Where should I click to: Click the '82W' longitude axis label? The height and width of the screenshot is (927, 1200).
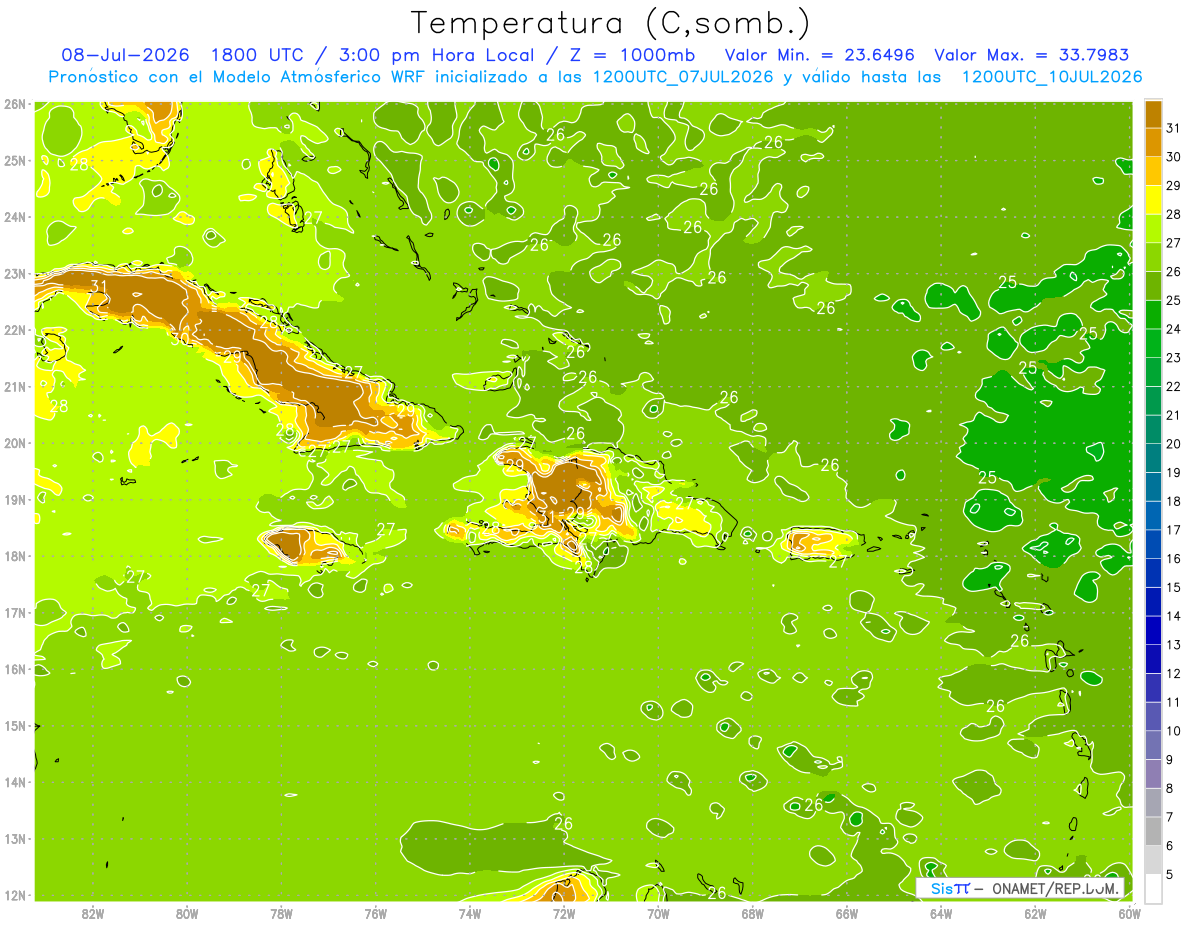point(93,913)
